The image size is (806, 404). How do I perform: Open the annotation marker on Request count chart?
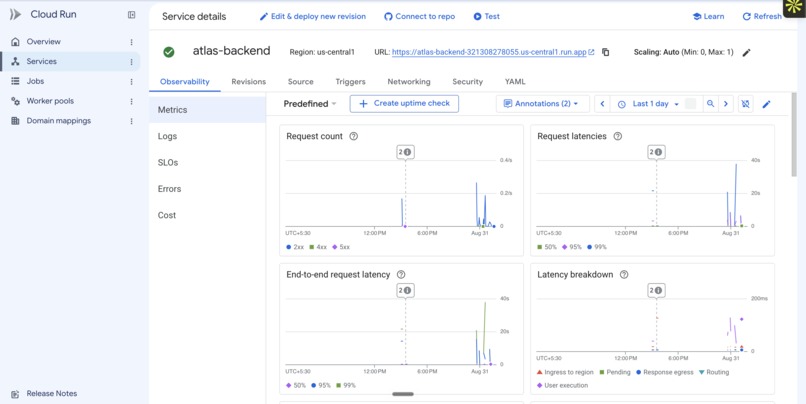click(405, 152)
